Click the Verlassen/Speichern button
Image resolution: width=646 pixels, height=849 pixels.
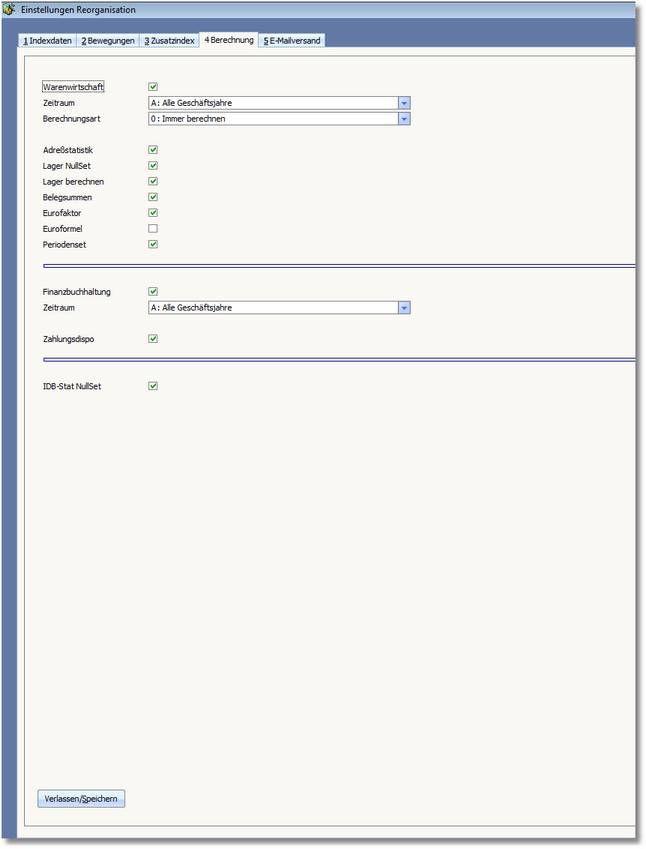(x=81, y=799)
